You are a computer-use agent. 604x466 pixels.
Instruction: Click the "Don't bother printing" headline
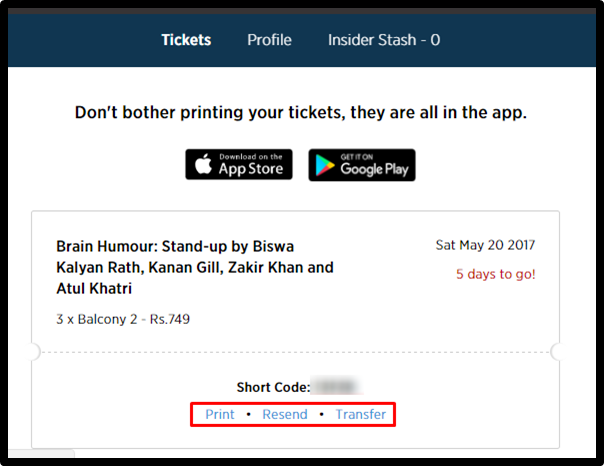(x=300, y=113)
